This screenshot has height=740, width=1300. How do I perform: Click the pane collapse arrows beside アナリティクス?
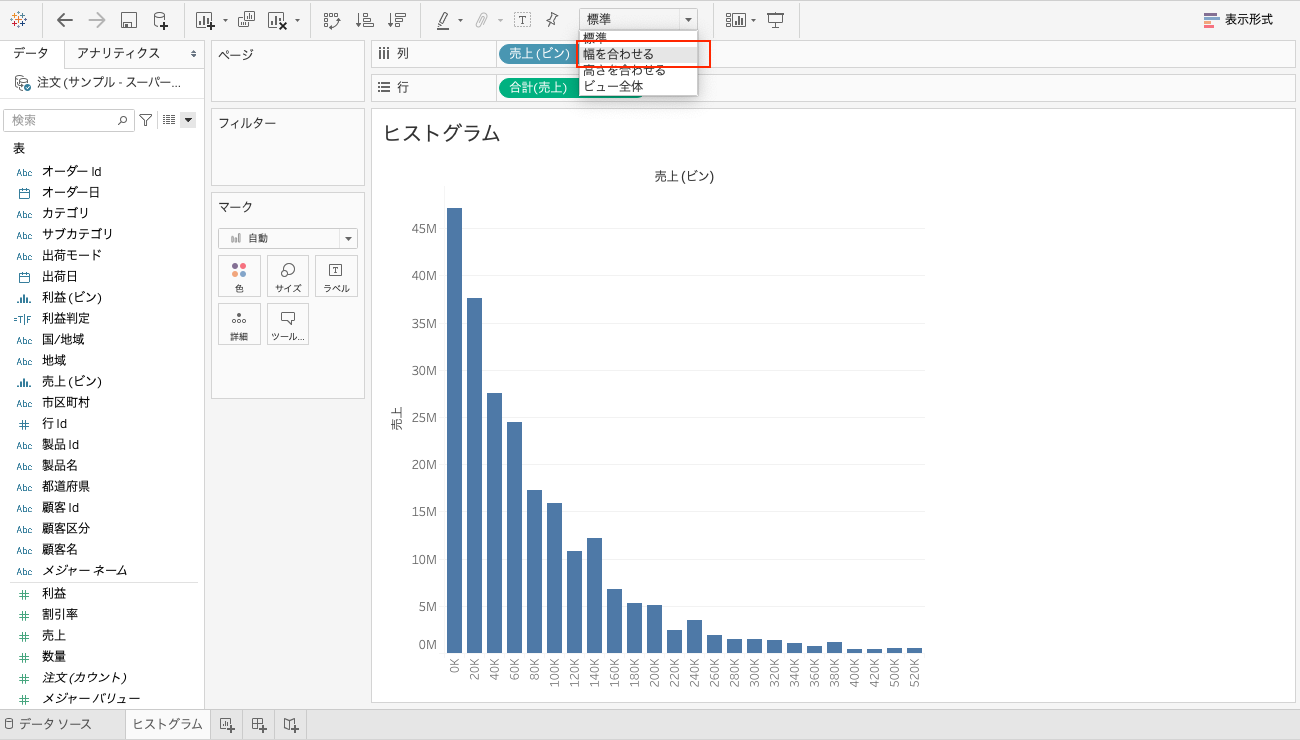click(x=193, y=53)
